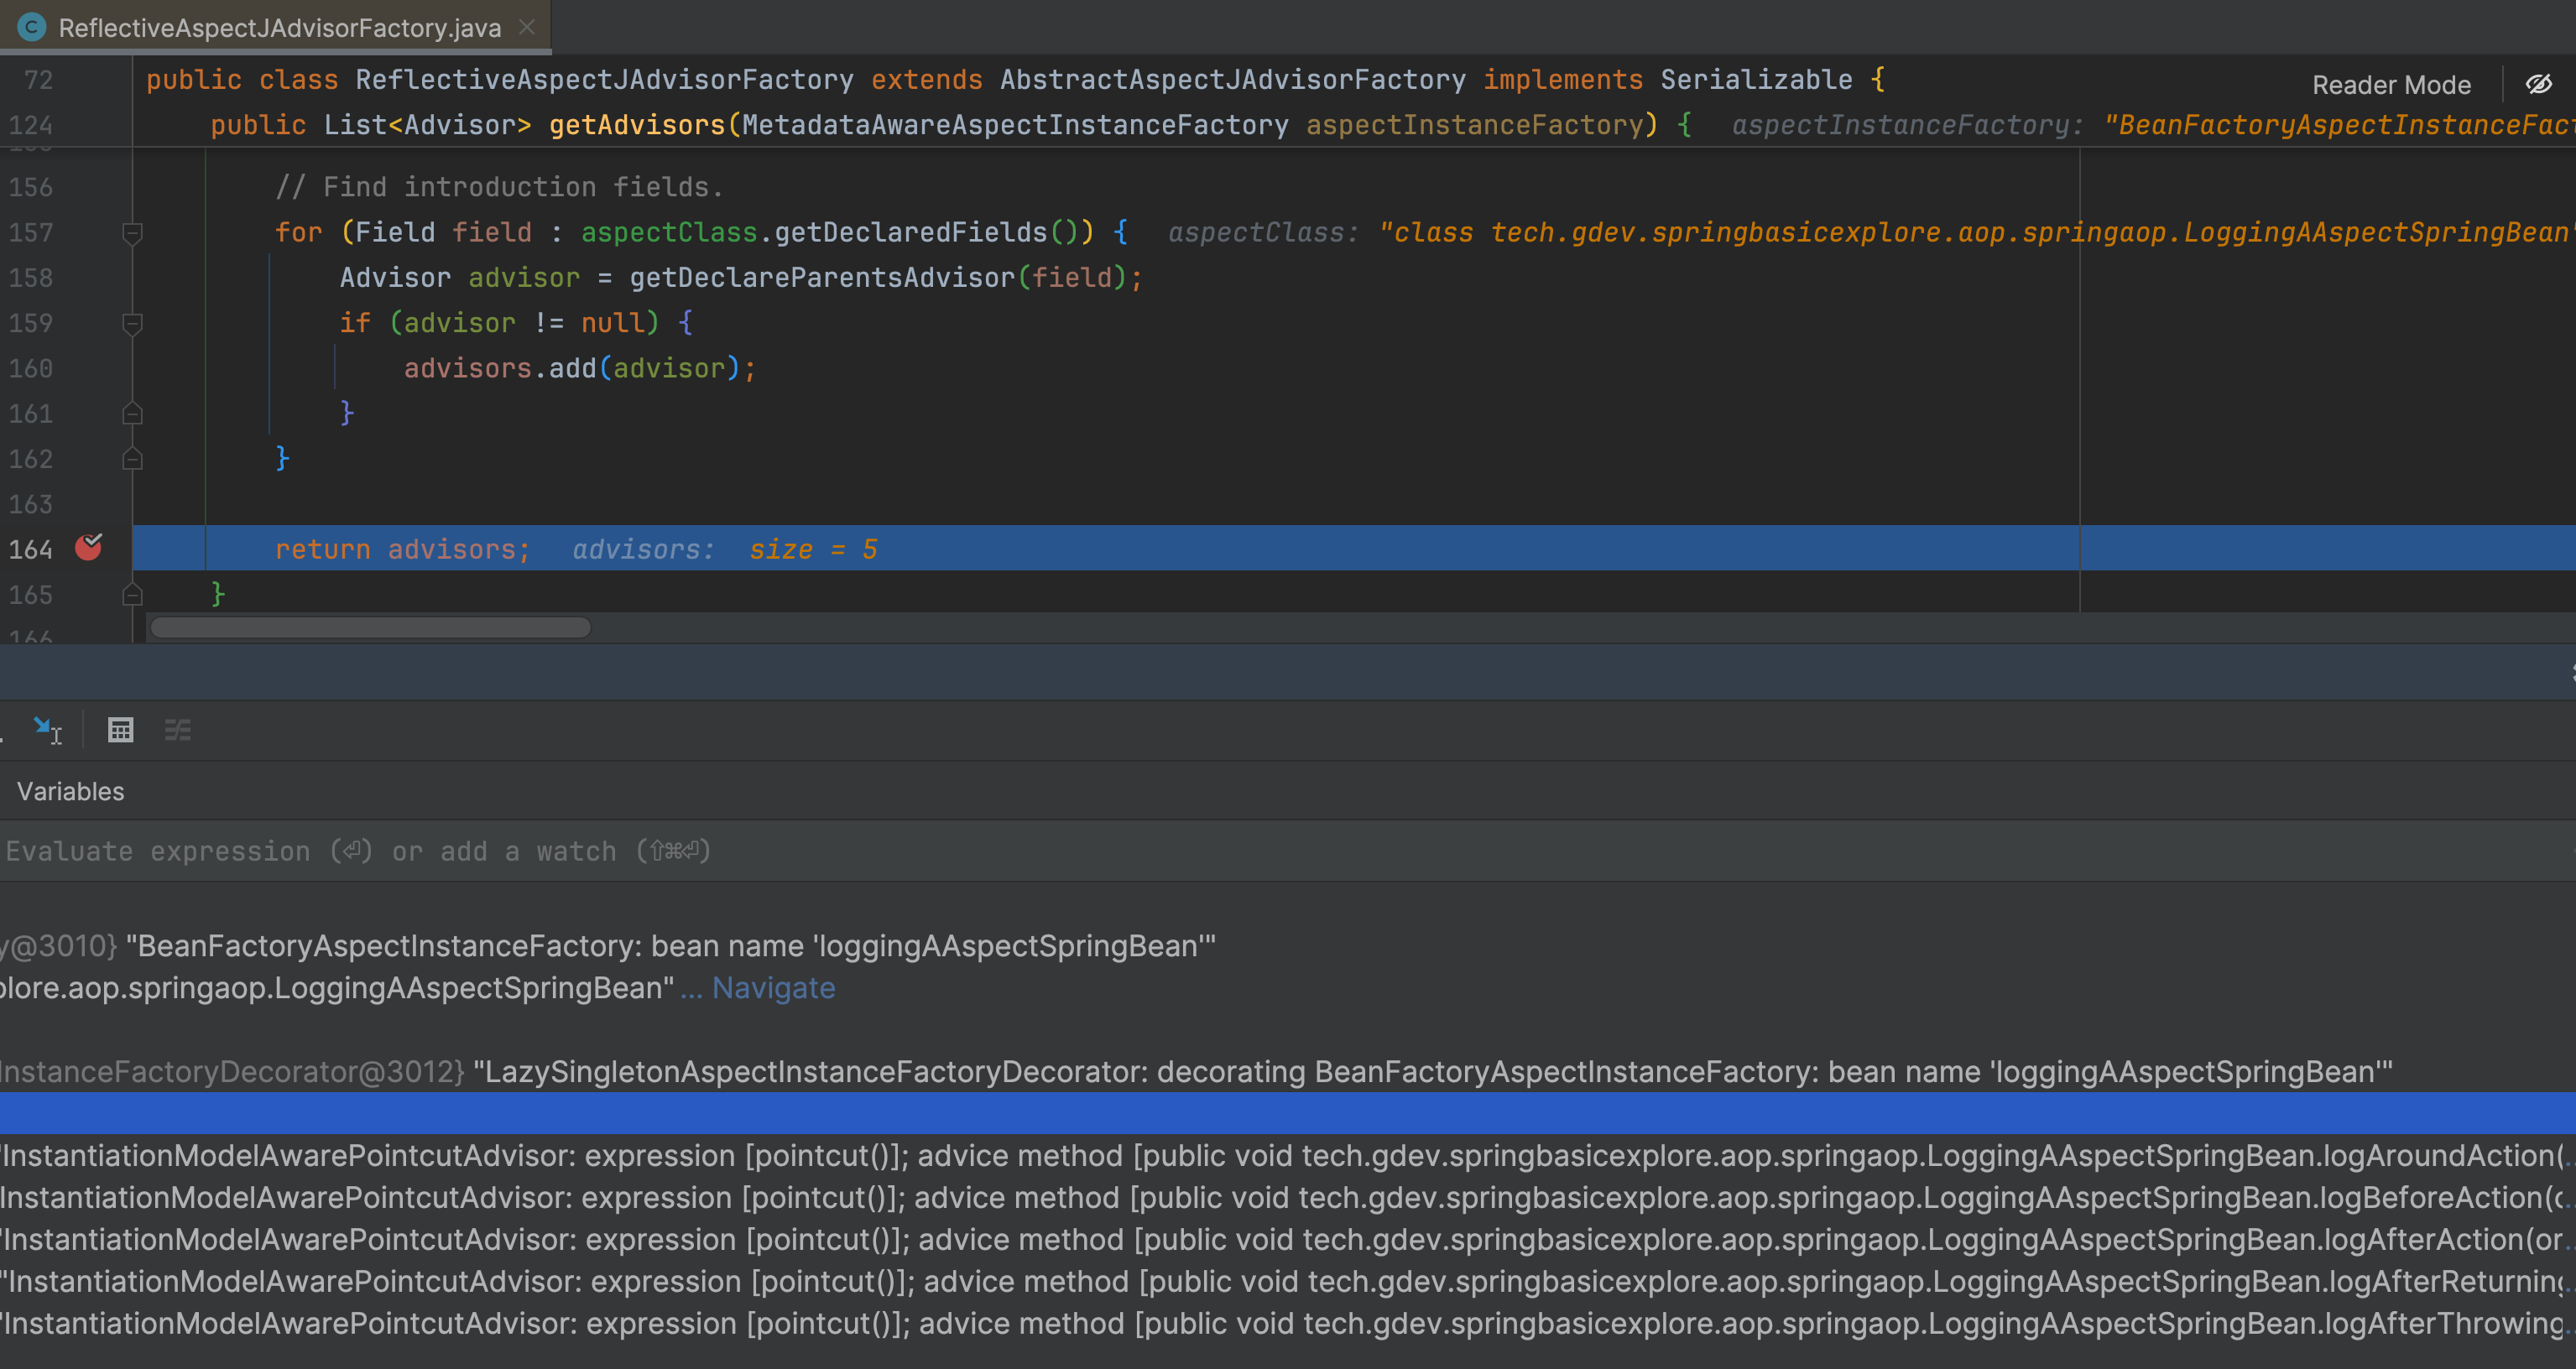Click line number 164 in the gutter
This screenshot has height=1369, width=2576.
coord(30,549)
